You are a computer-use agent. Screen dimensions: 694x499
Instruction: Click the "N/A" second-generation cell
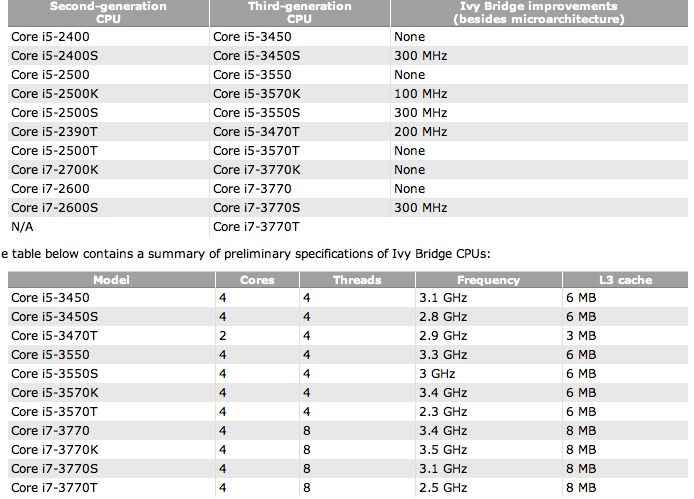22,227
